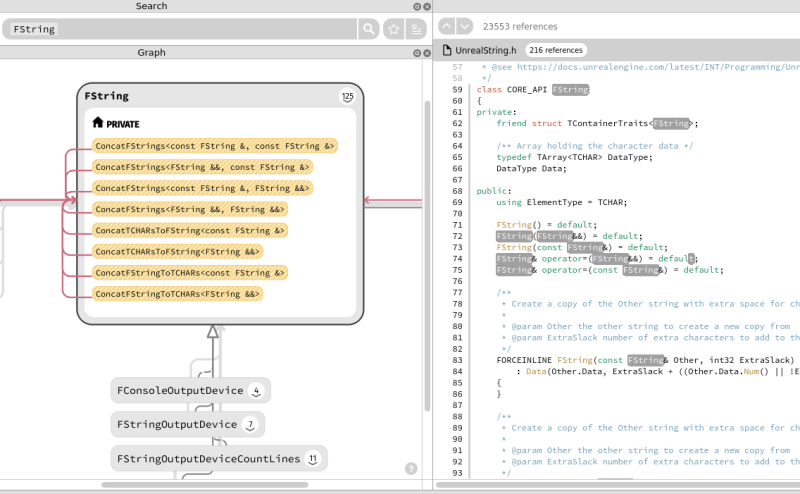800x494 pixels.
Task: Expand FStringOutputDevice node members
Action: coord(250,425)
